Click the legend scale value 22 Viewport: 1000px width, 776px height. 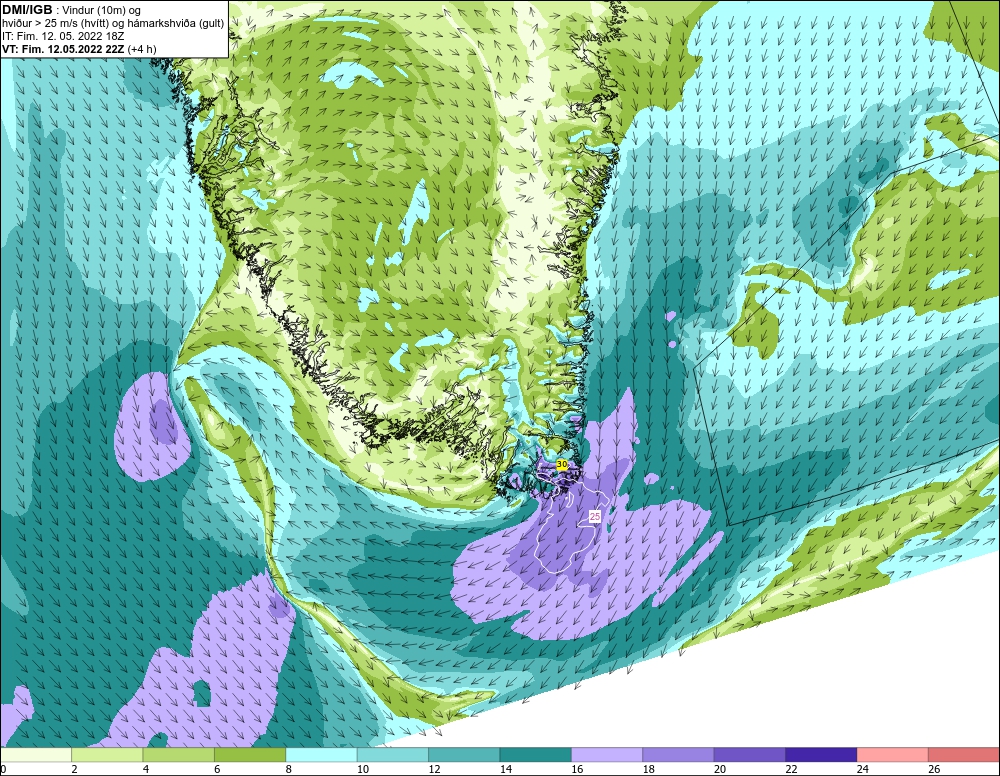coord(791,769)
